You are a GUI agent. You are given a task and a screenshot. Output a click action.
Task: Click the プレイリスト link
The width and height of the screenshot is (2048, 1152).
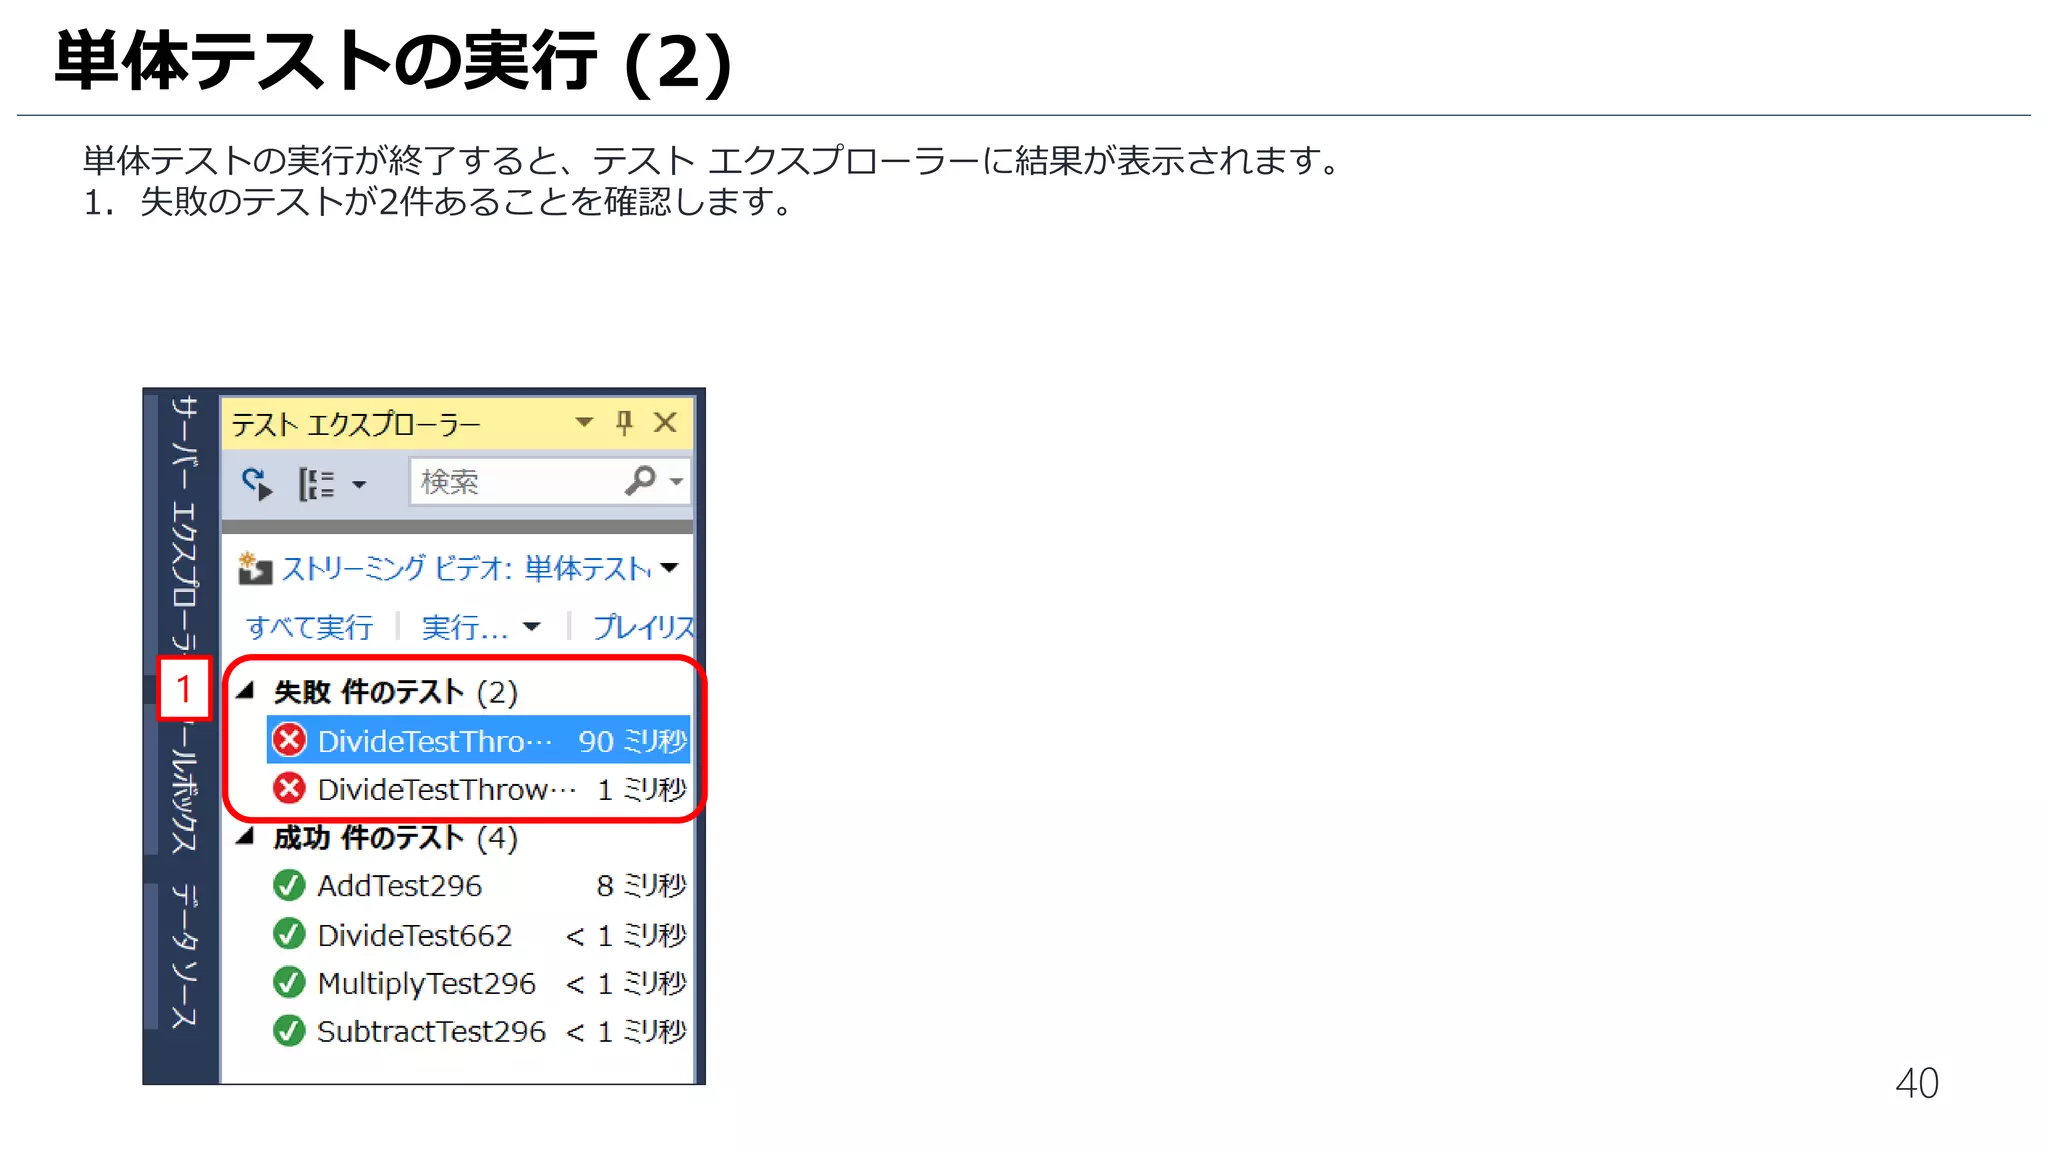pos(643,627)
